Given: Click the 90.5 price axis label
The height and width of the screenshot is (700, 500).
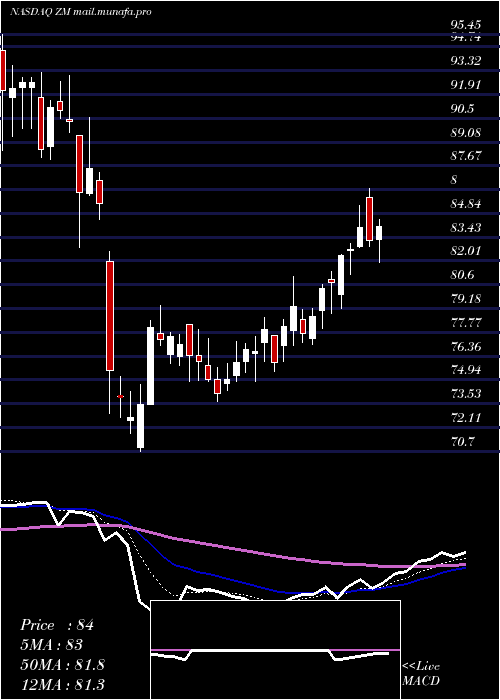Looking at the screenshot, I should click(462, 108).
